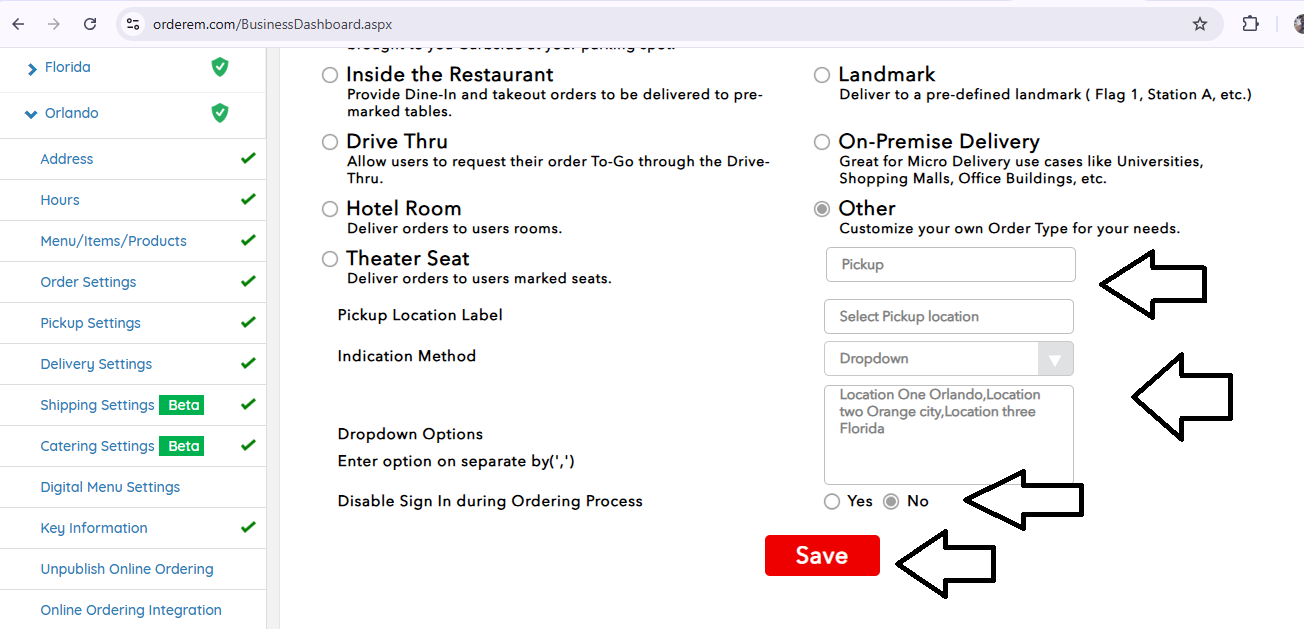Click the Dropdown Options text area
Screen dimensions: 1304x629
pos(948,435)
